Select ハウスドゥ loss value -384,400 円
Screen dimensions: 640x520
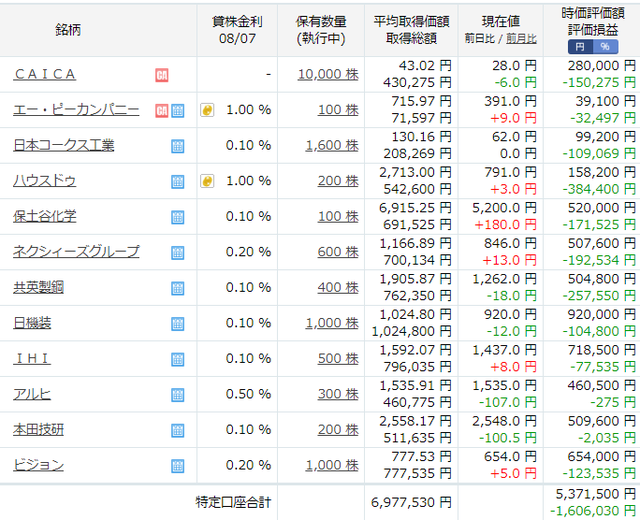coord(599,189)
